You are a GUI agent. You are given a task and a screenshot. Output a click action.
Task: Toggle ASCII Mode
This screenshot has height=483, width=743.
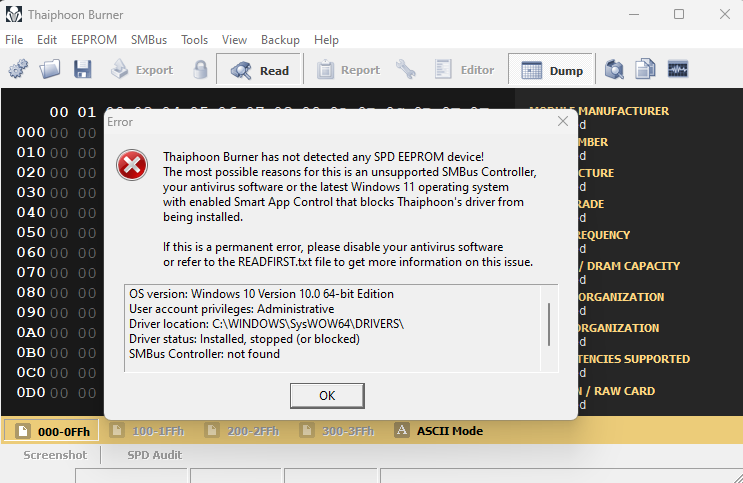(439, 431)
